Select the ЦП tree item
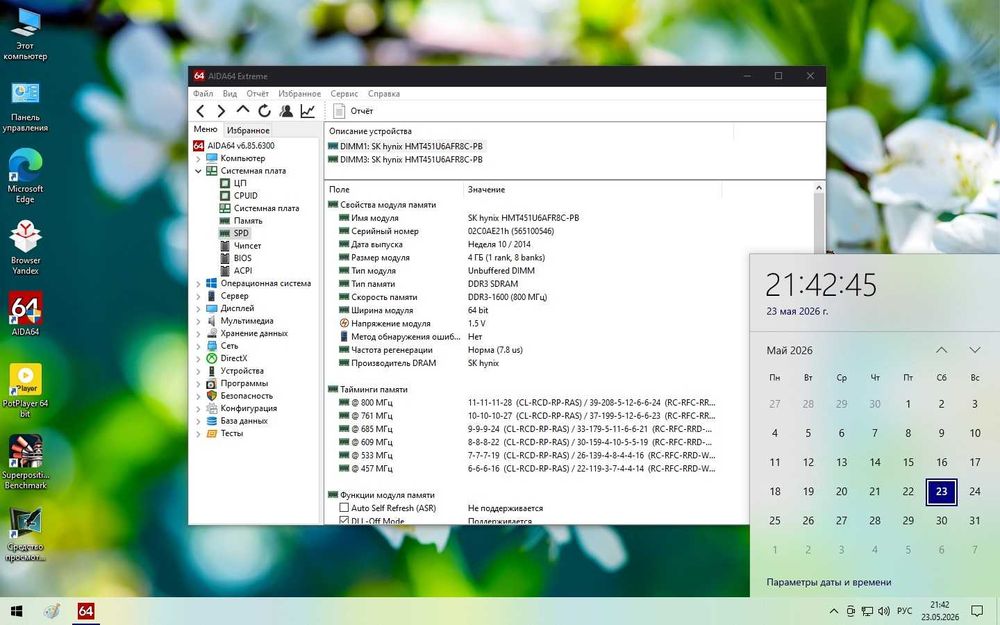This screenshot has width=1000, height=625. coord(240,183)
